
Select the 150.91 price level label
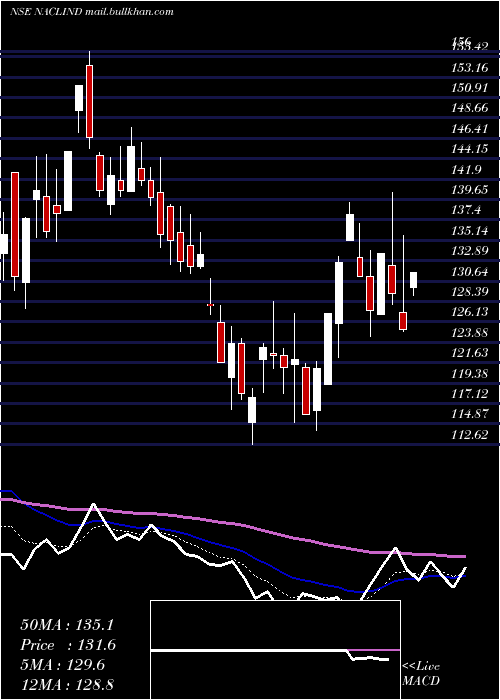tap(469, 88)
